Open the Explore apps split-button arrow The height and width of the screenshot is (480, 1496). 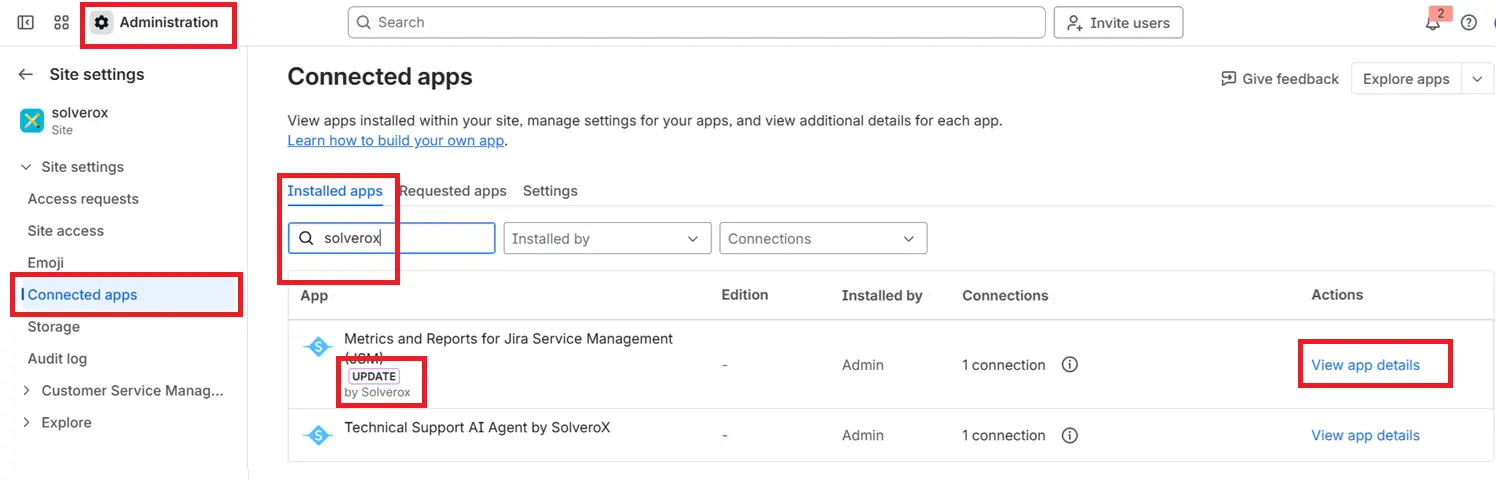1477,79
